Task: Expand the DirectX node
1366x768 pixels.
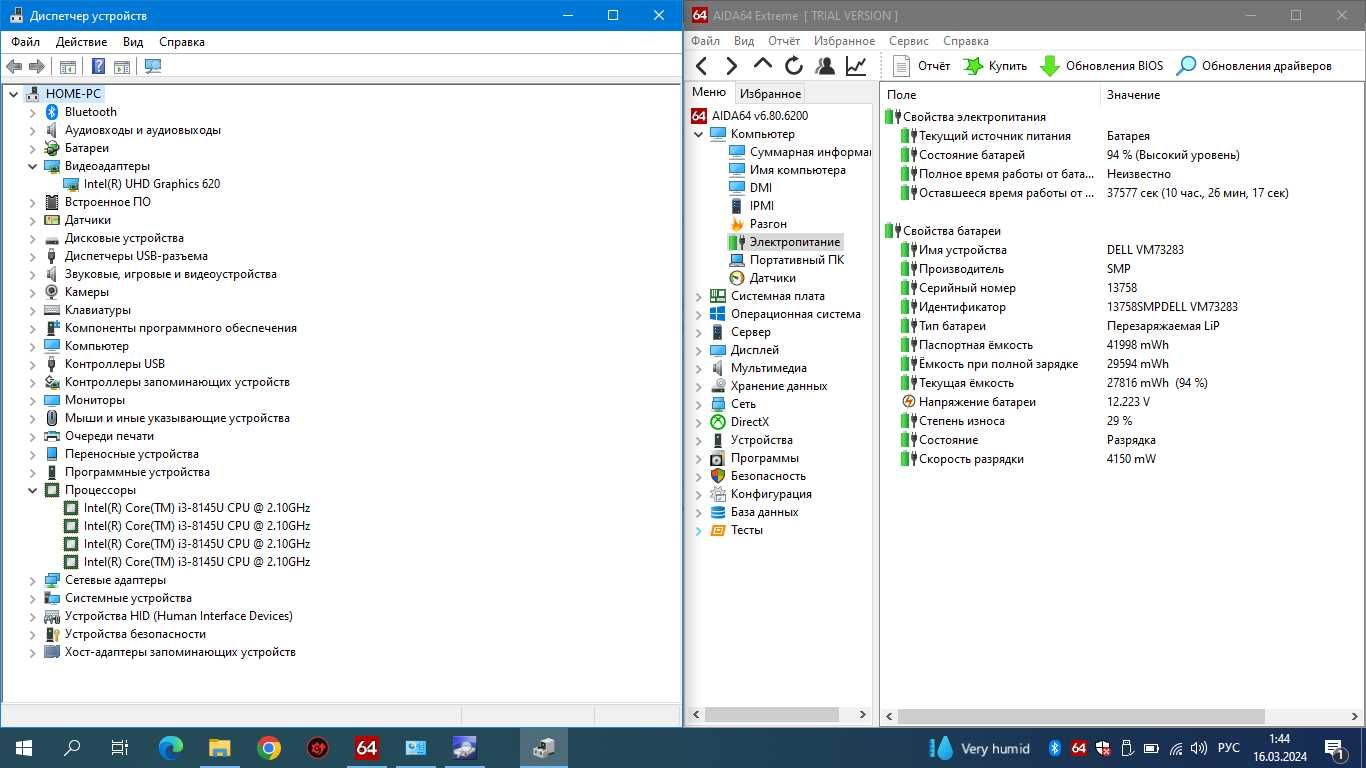Action: point(699,422)
